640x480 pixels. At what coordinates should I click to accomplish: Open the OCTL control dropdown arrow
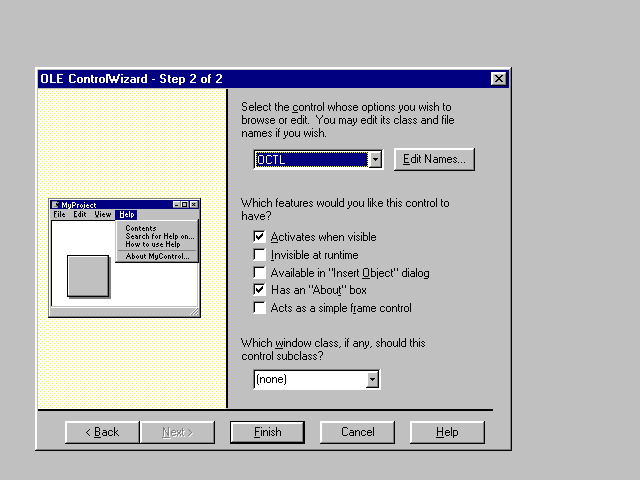click(x=375, y=160)
